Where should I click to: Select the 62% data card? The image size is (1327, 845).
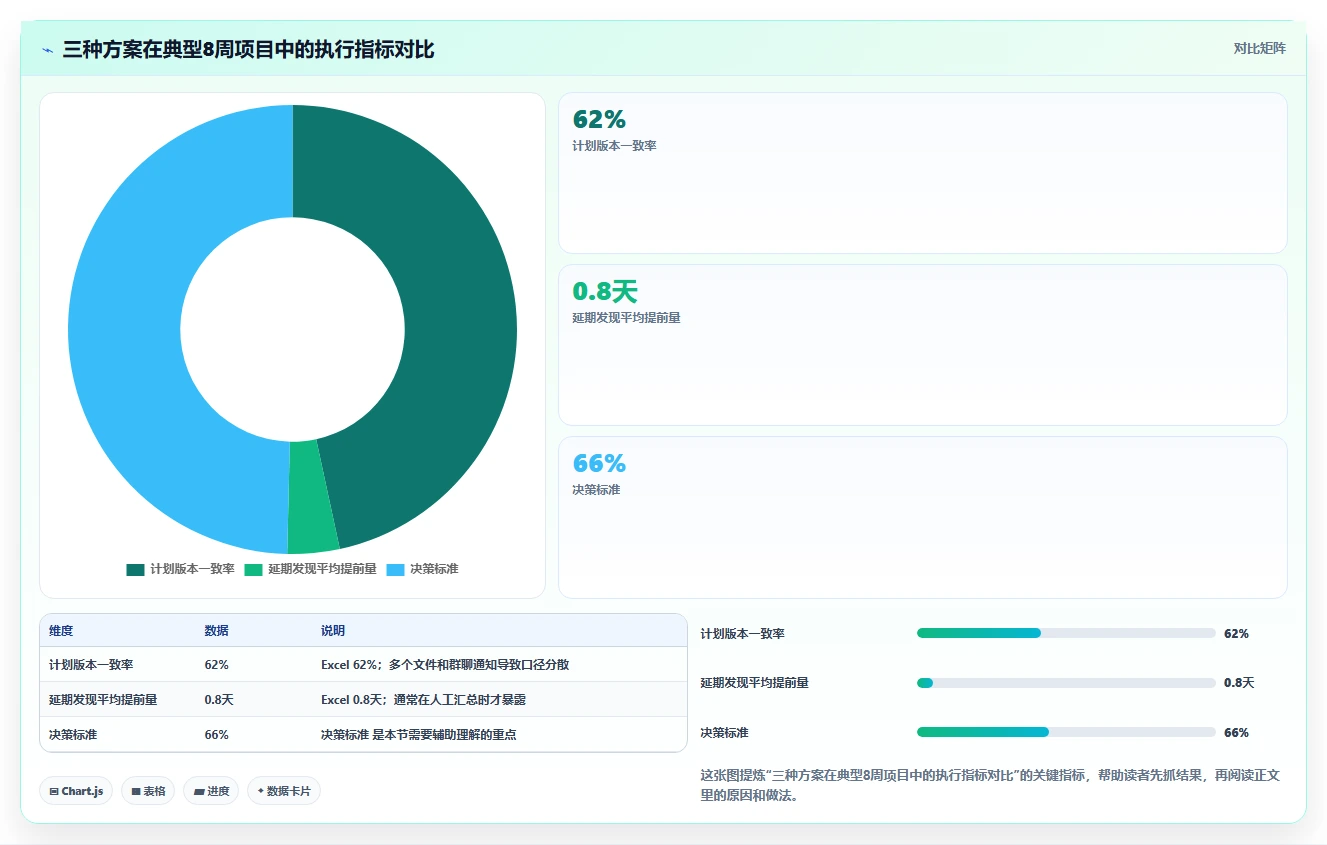922,173
